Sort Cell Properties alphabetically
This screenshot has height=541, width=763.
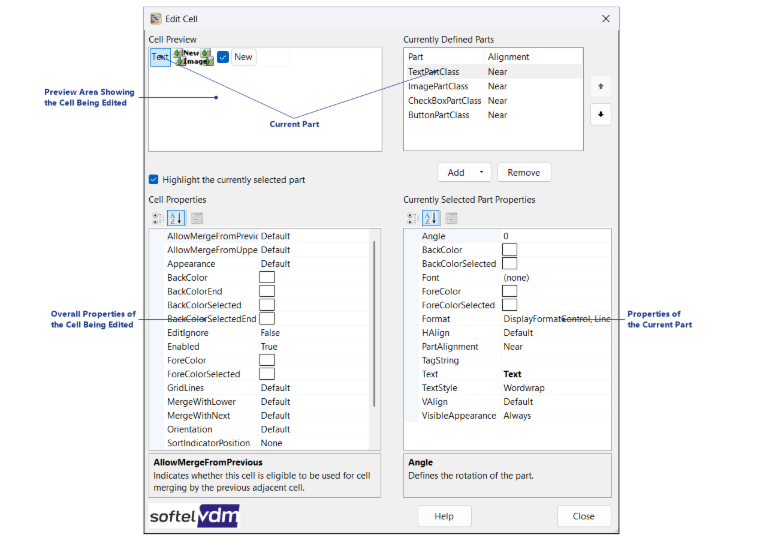[x=176, y=218]
